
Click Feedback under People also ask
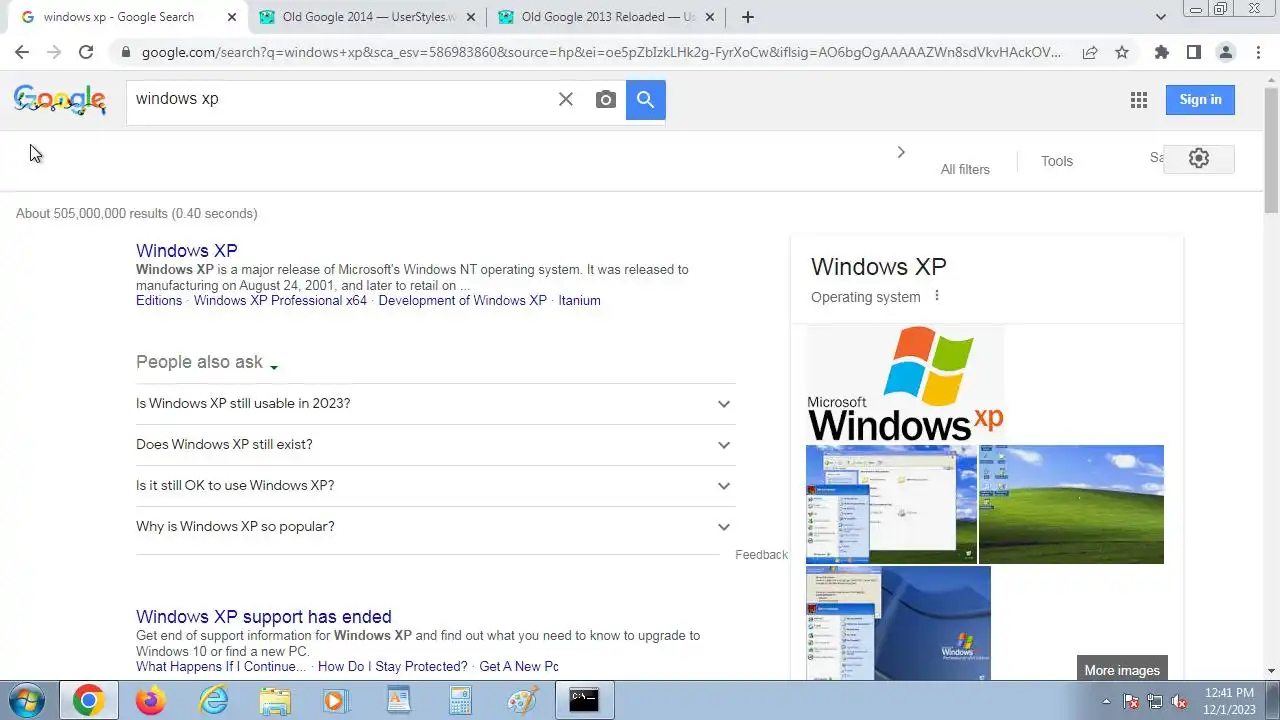click(761, 555)
